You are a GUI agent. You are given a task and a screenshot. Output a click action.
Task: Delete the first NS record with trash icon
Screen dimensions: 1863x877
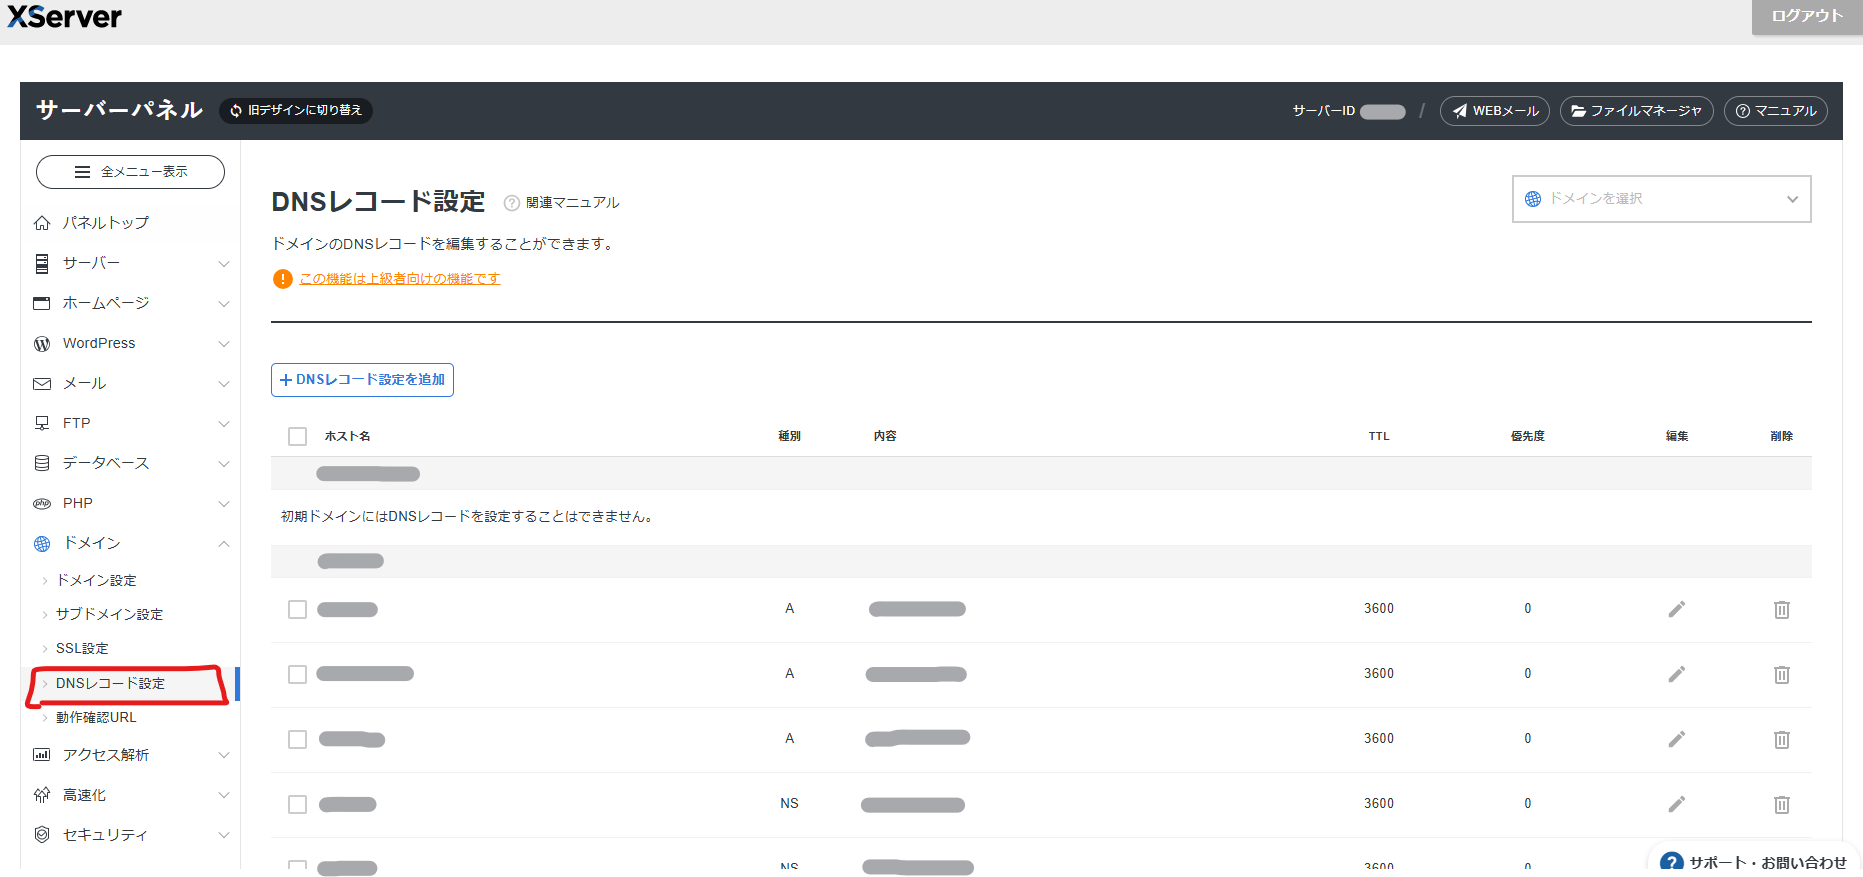tap(1782, 804)
